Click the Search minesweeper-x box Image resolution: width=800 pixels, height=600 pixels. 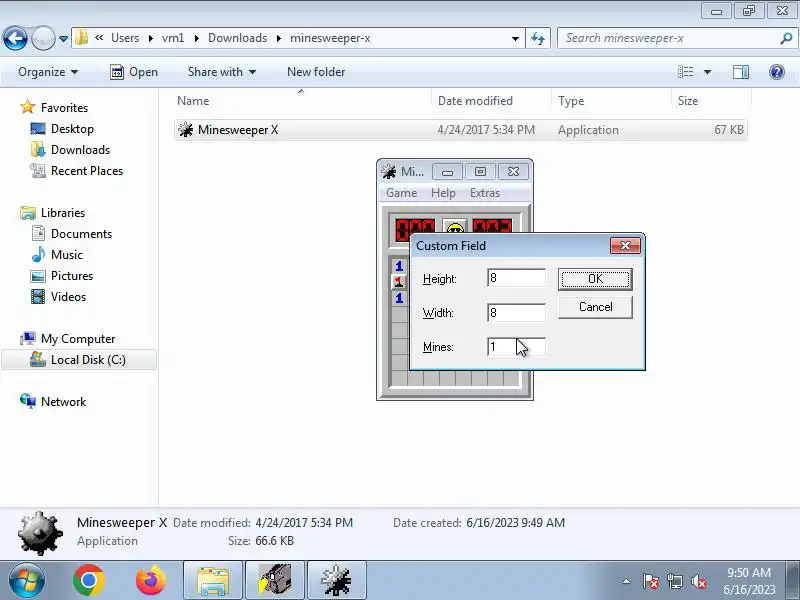676,38
